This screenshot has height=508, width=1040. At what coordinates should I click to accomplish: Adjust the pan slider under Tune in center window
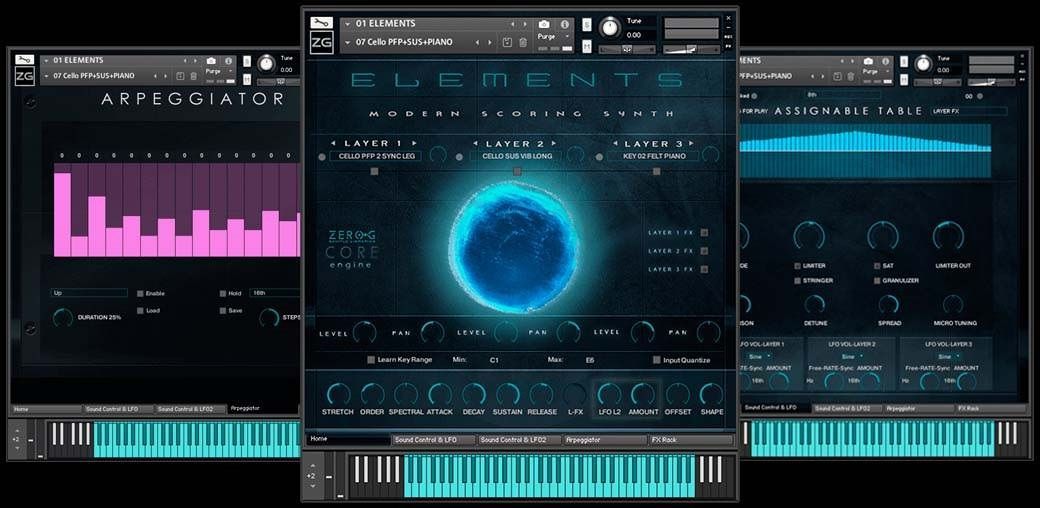click(627, 50)
